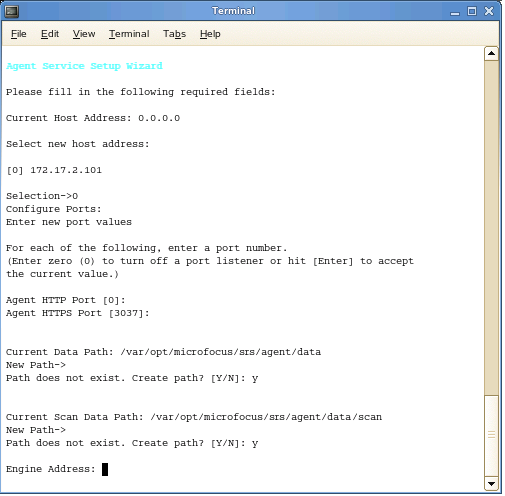
Task: Click 'Select new host address:' text
Action: coord(78,144)
